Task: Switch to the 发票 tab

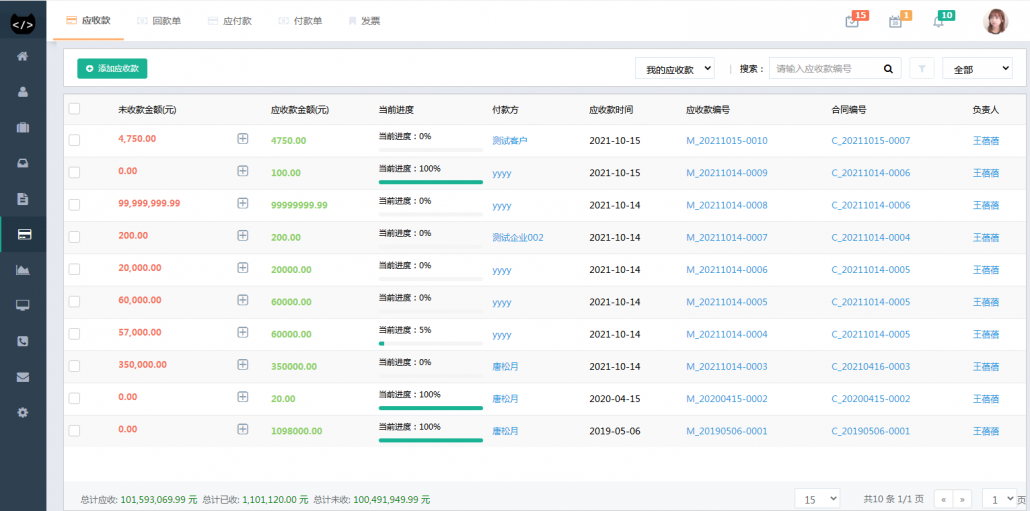Action: (363, 21)
